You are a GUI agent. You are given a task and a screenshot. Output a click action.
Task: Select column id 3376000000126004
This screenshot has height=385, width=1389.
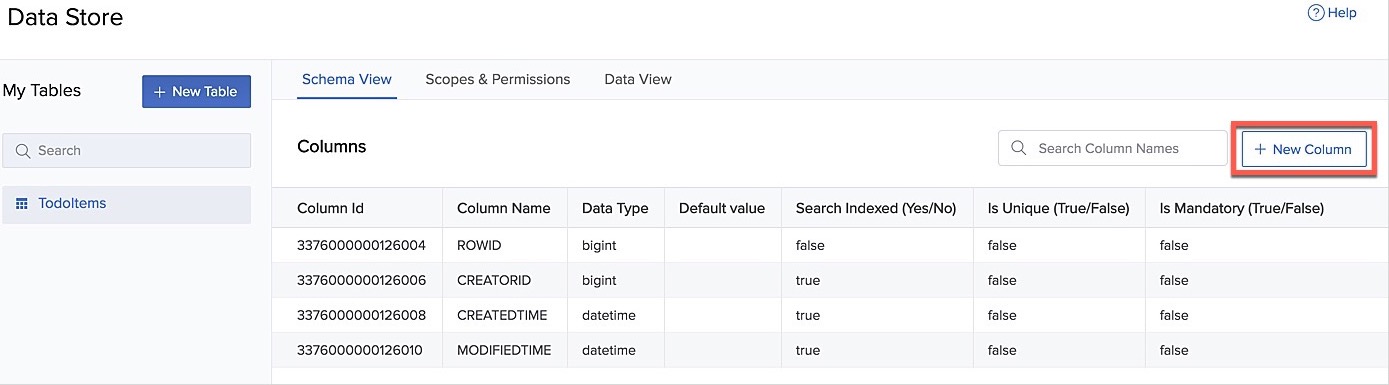pyautogui.click(x=361, y=245)
